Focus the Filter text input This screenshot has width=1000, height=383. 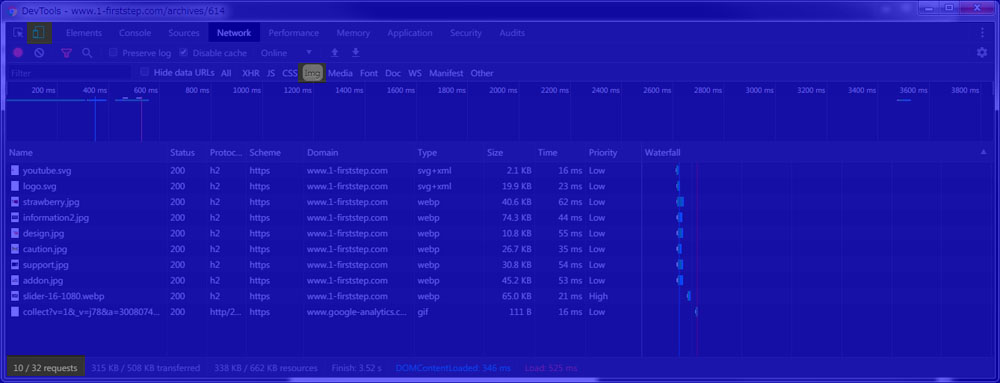(70, 73)
